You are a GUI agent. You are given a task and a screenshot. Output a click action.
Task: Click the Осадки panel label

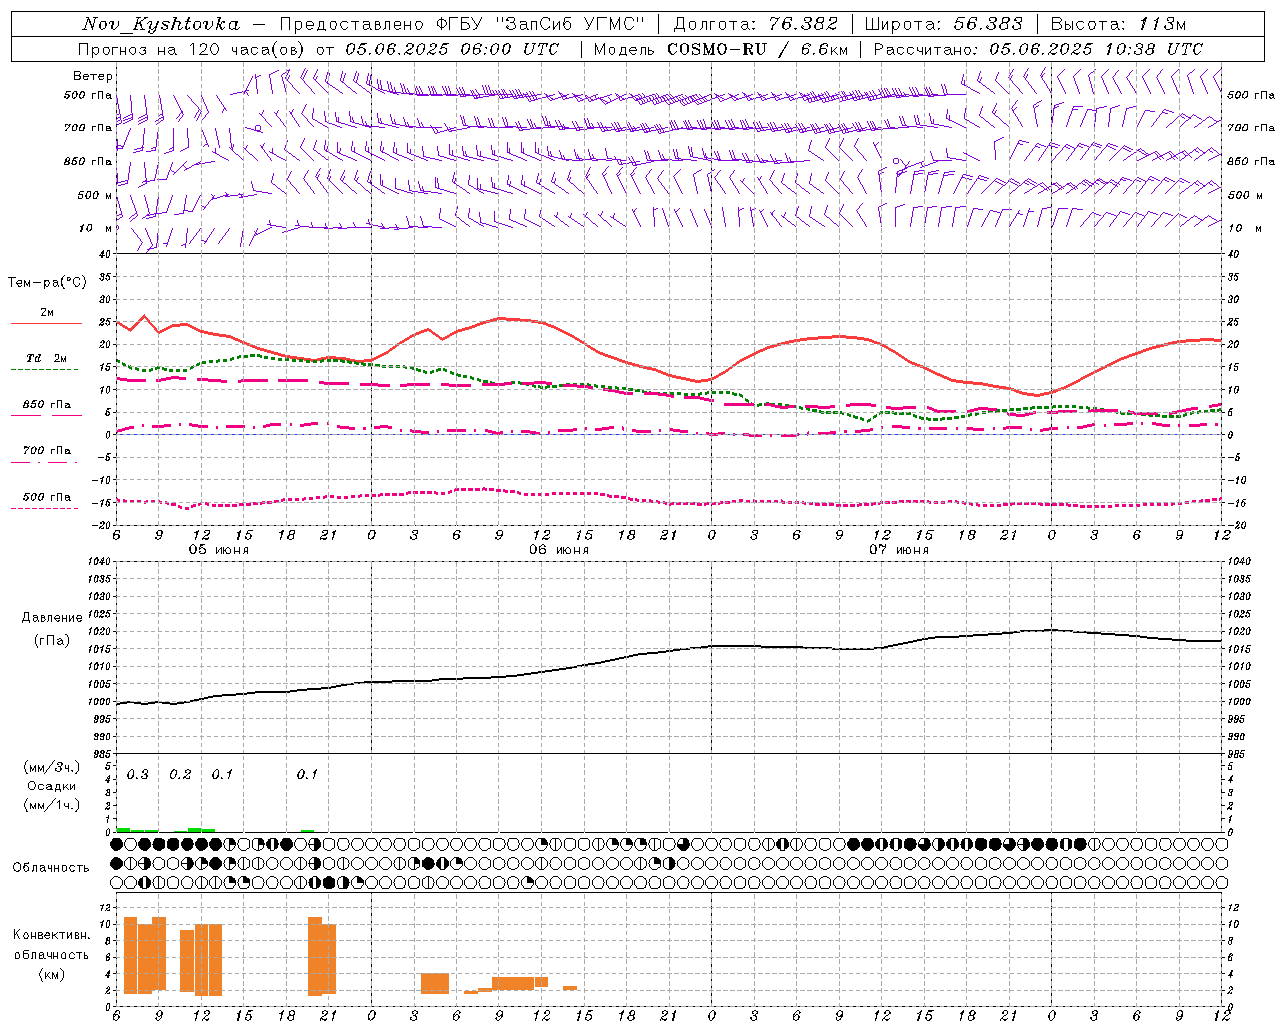tap(51, 786)
